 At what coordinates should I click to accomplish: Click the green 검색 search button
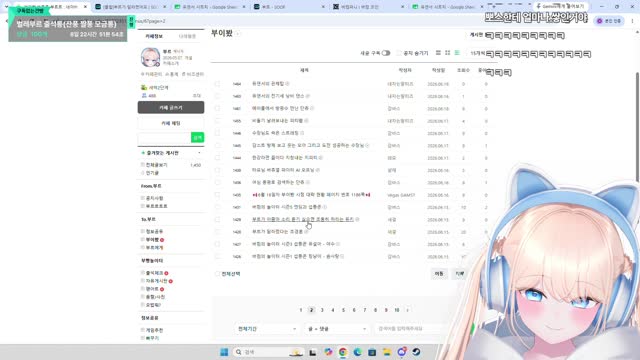pyautogui.click(x=198, y=138)
